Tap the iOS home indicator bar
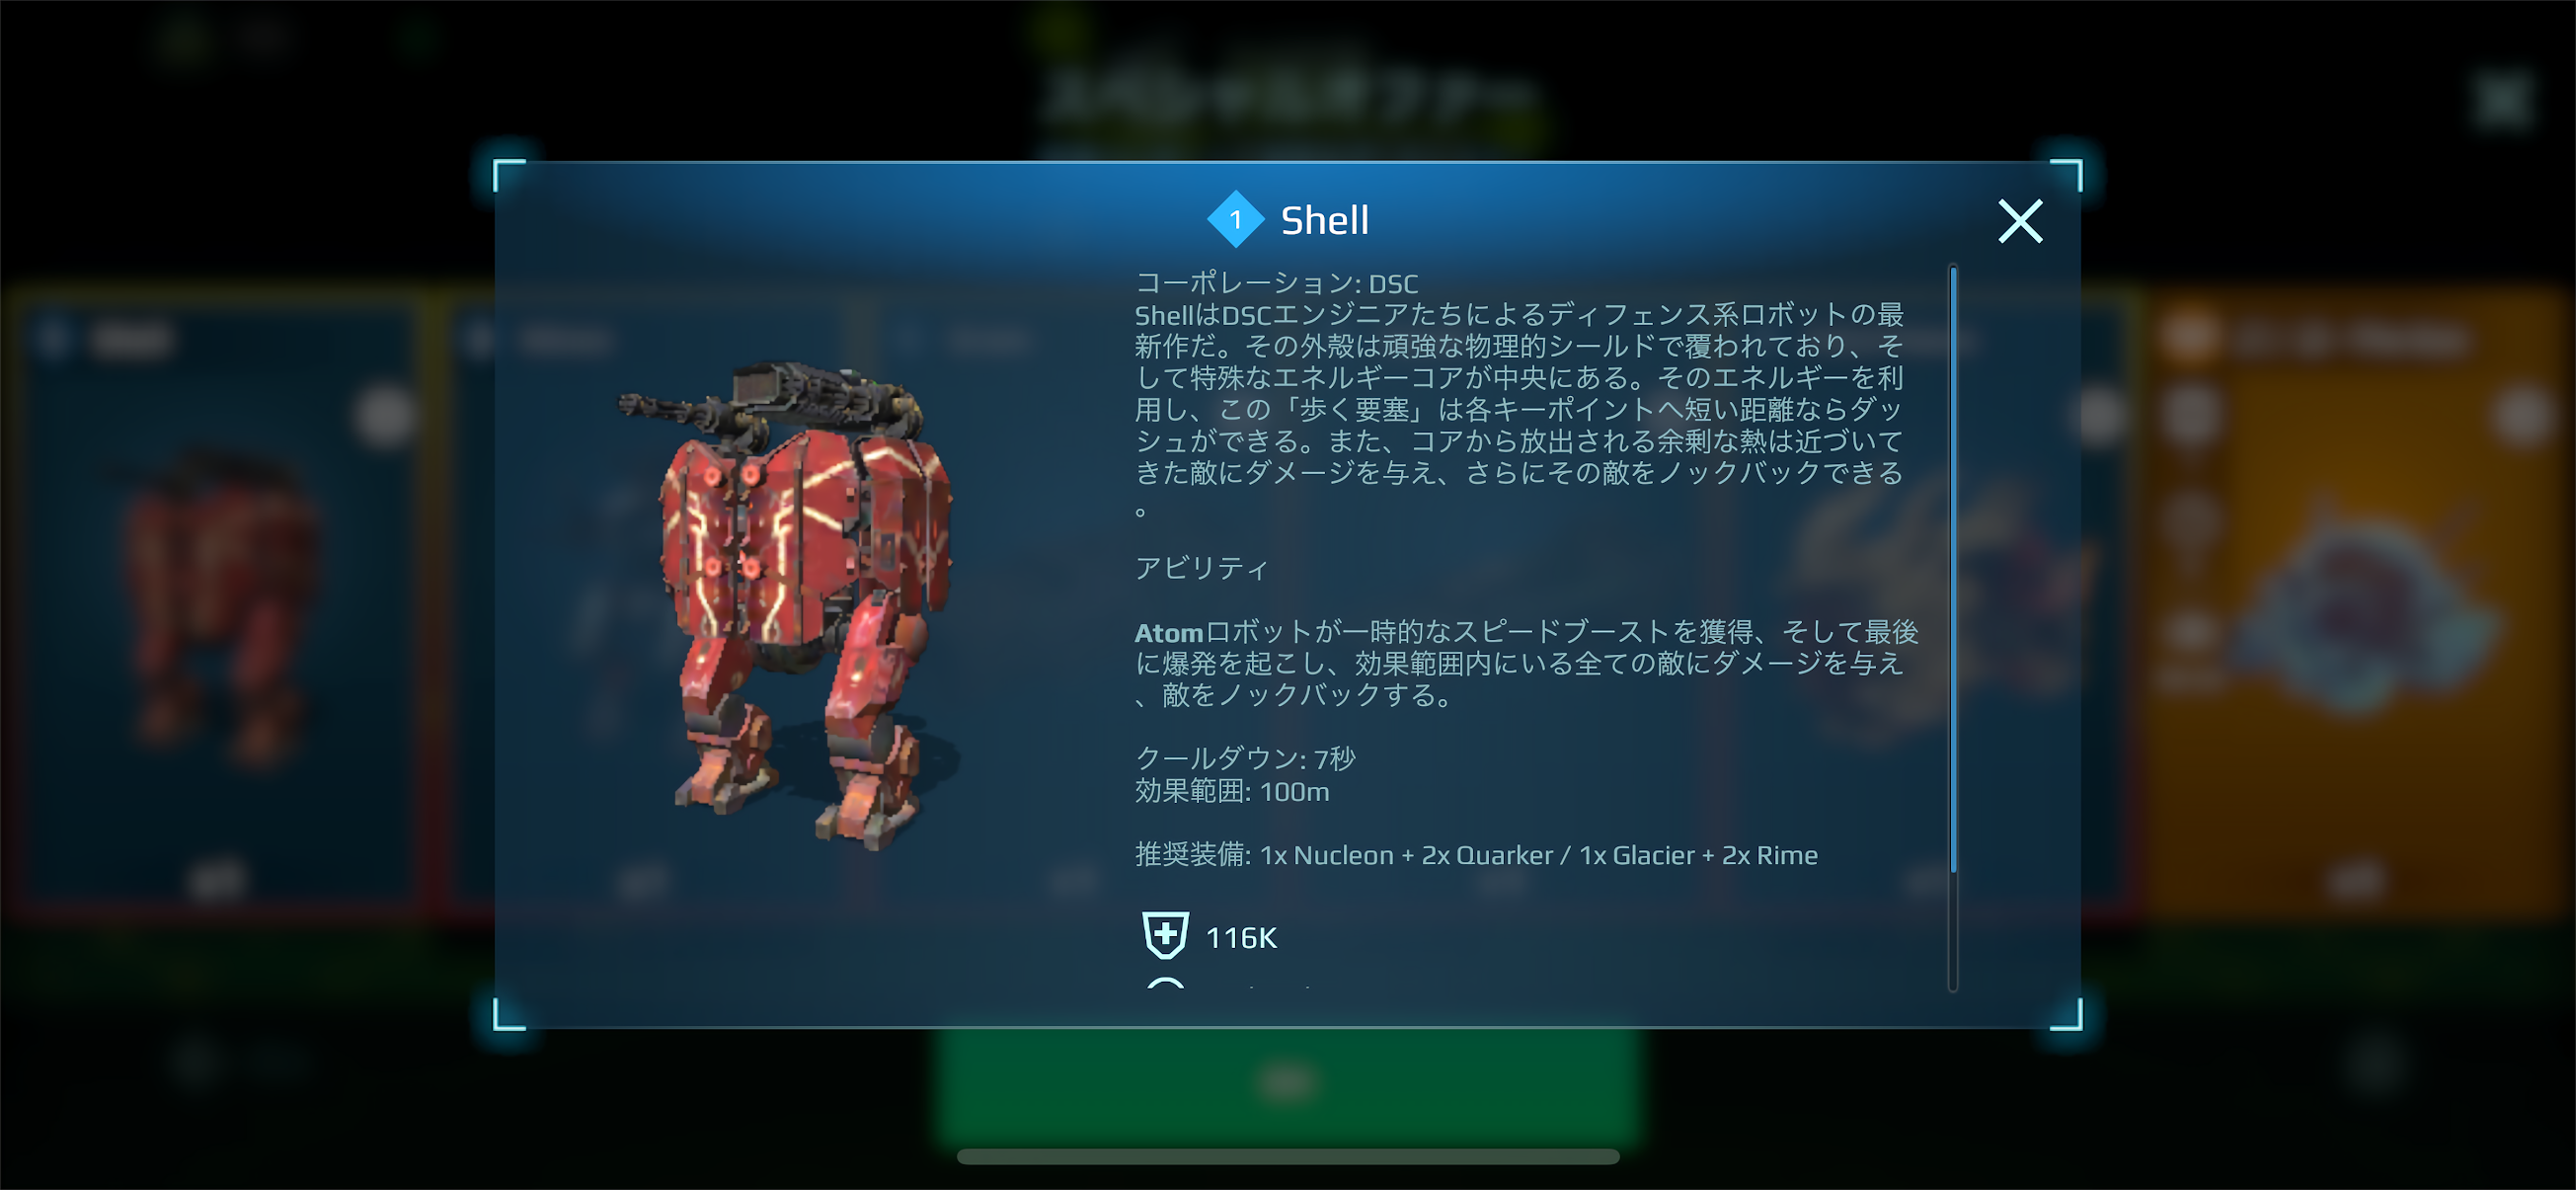 point(1287,1156)
